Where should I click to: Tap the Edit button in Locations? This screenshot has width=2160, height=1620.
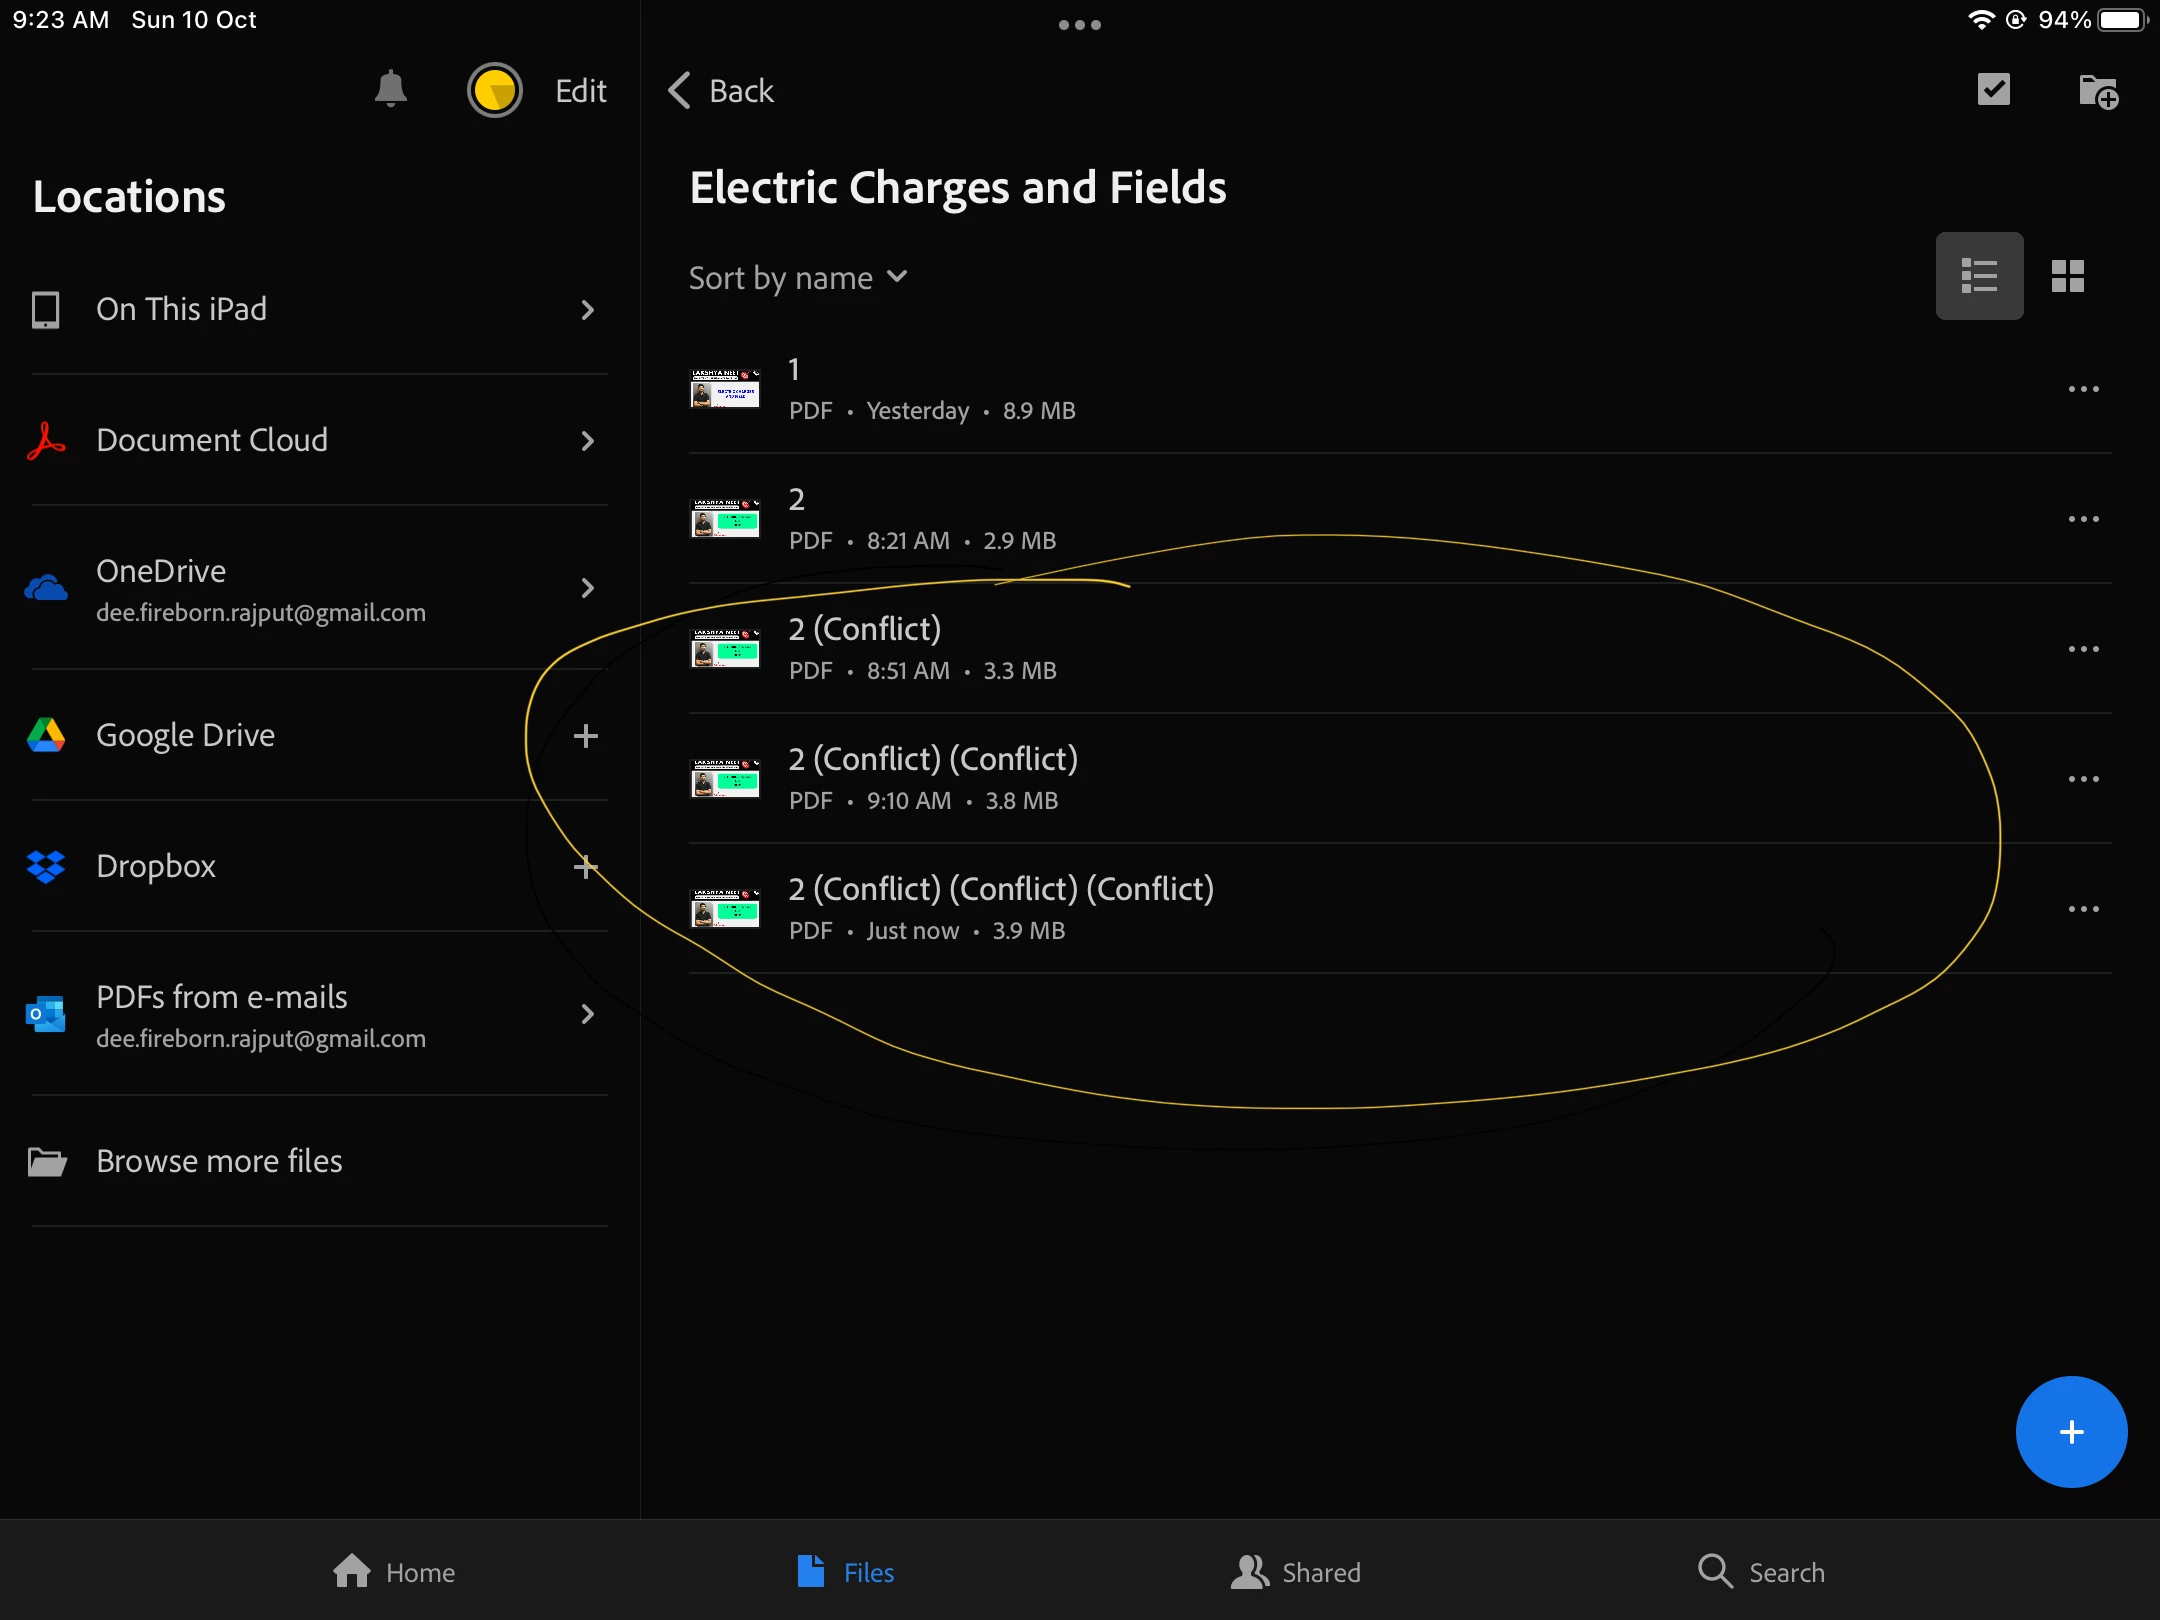pos(580,91)
